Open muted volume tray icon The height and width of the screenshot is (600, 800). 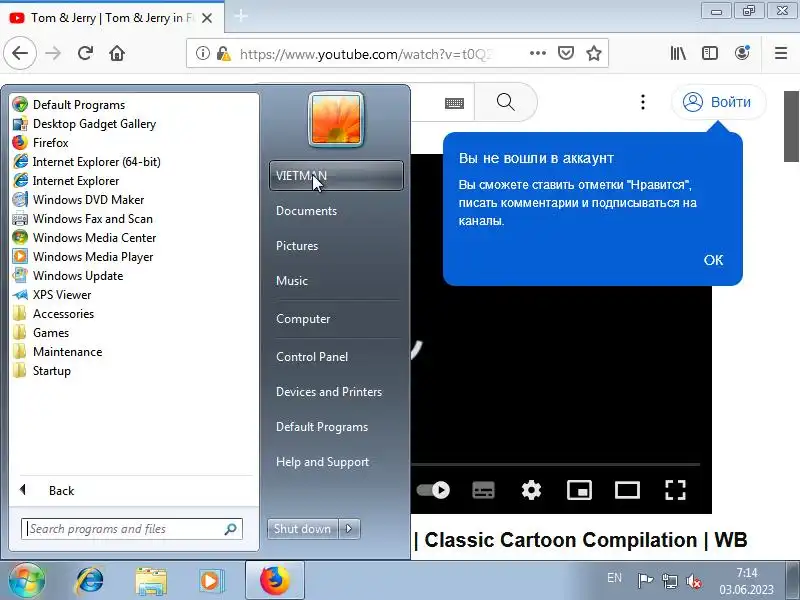coord(693,581)
